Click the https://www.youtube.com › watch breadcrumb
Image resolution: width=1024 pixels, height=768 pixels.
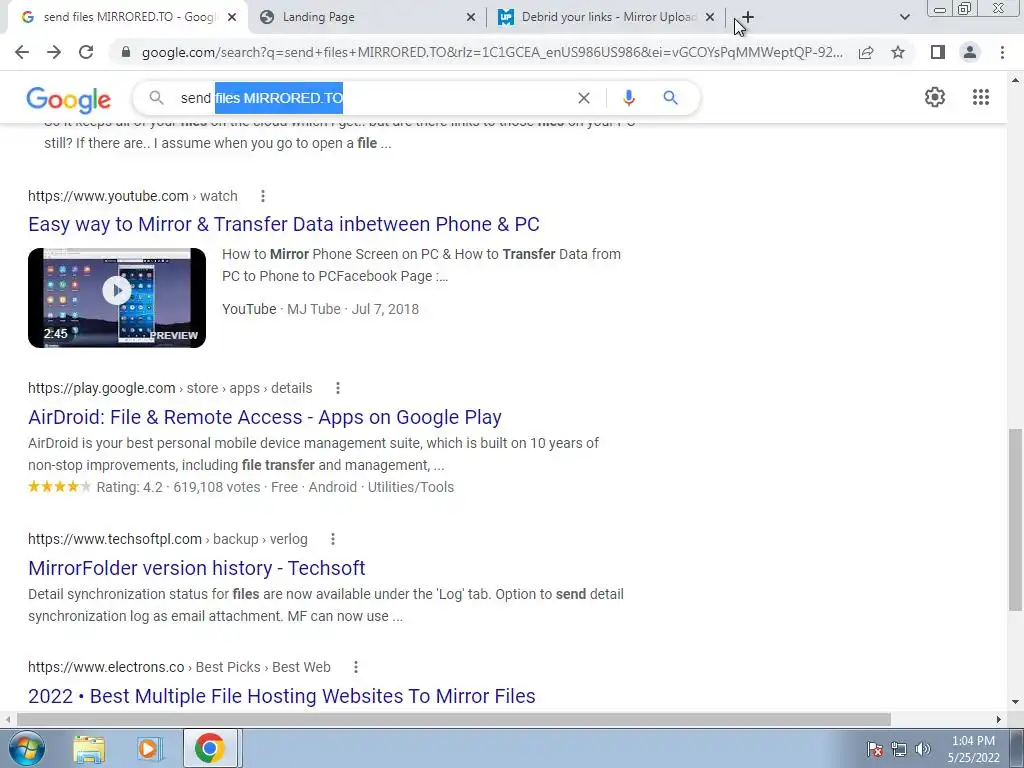click(x=133, y=196)
